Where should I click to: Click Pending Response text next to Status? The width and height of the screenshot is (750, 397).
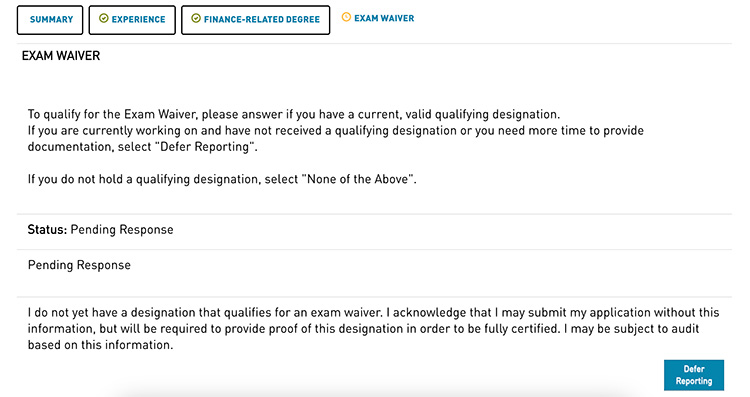click(122, 230)
